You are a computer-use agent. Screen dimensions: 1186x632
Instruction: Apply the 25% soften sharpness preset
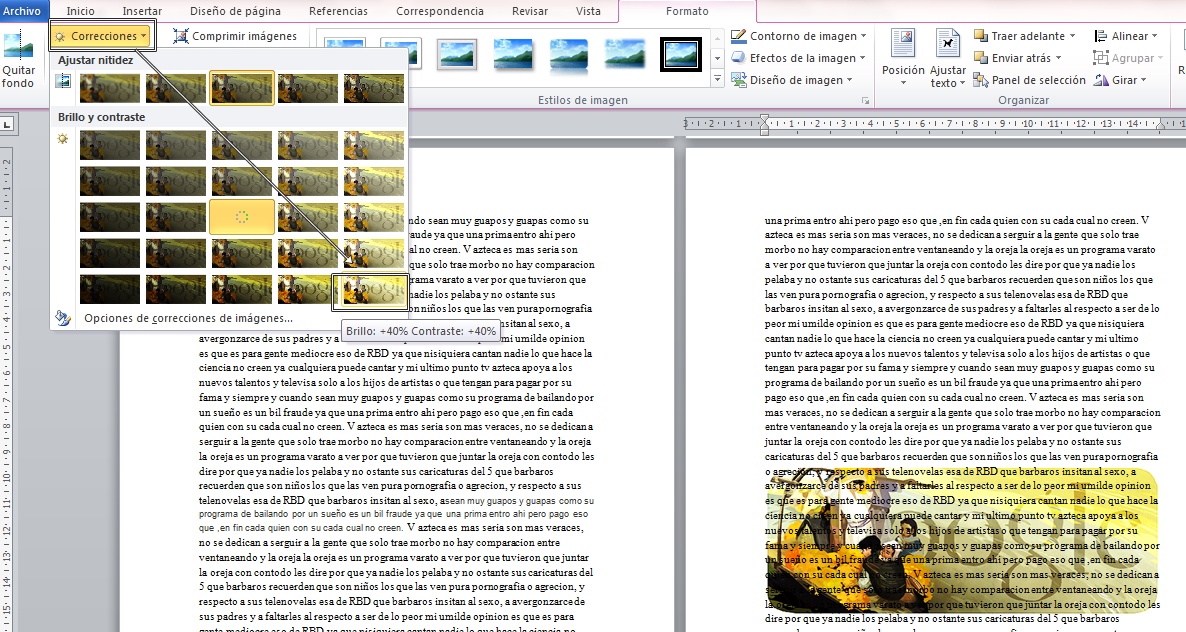pos(175,88)
